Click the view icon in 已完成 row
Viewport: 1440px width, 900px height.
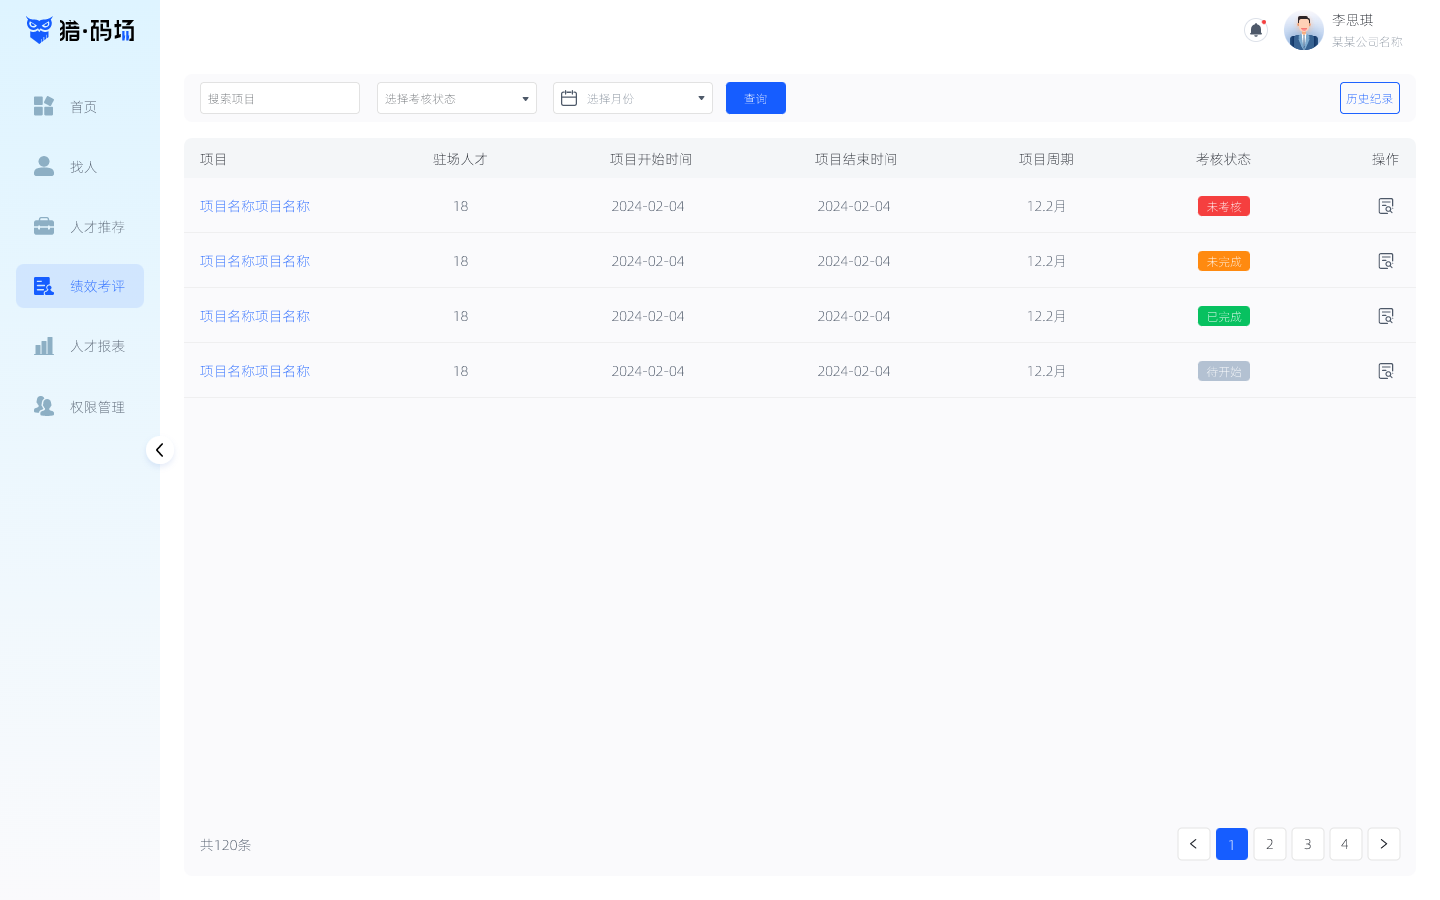pos(1385,316)
